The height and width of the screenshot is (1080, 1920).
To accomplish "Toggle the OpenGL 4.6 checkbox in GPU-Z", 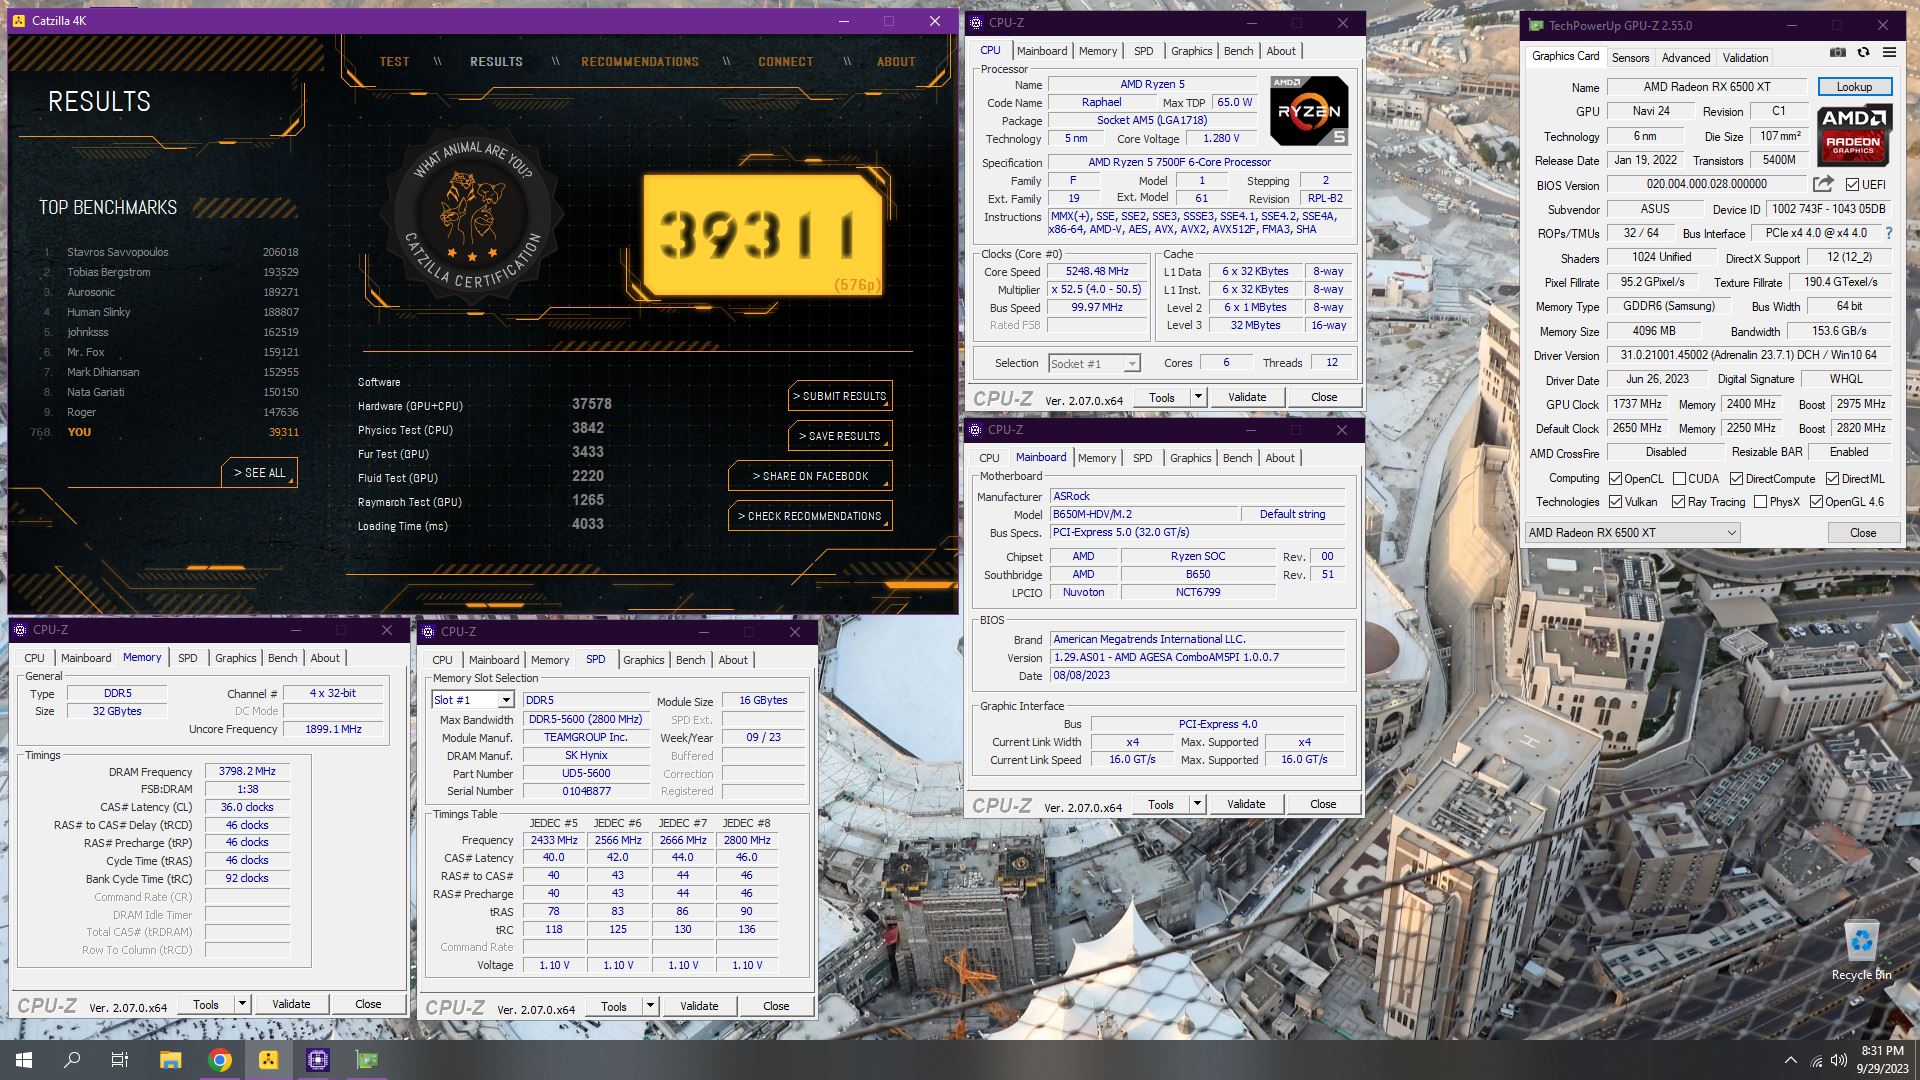I will [x=1815, y=502].
